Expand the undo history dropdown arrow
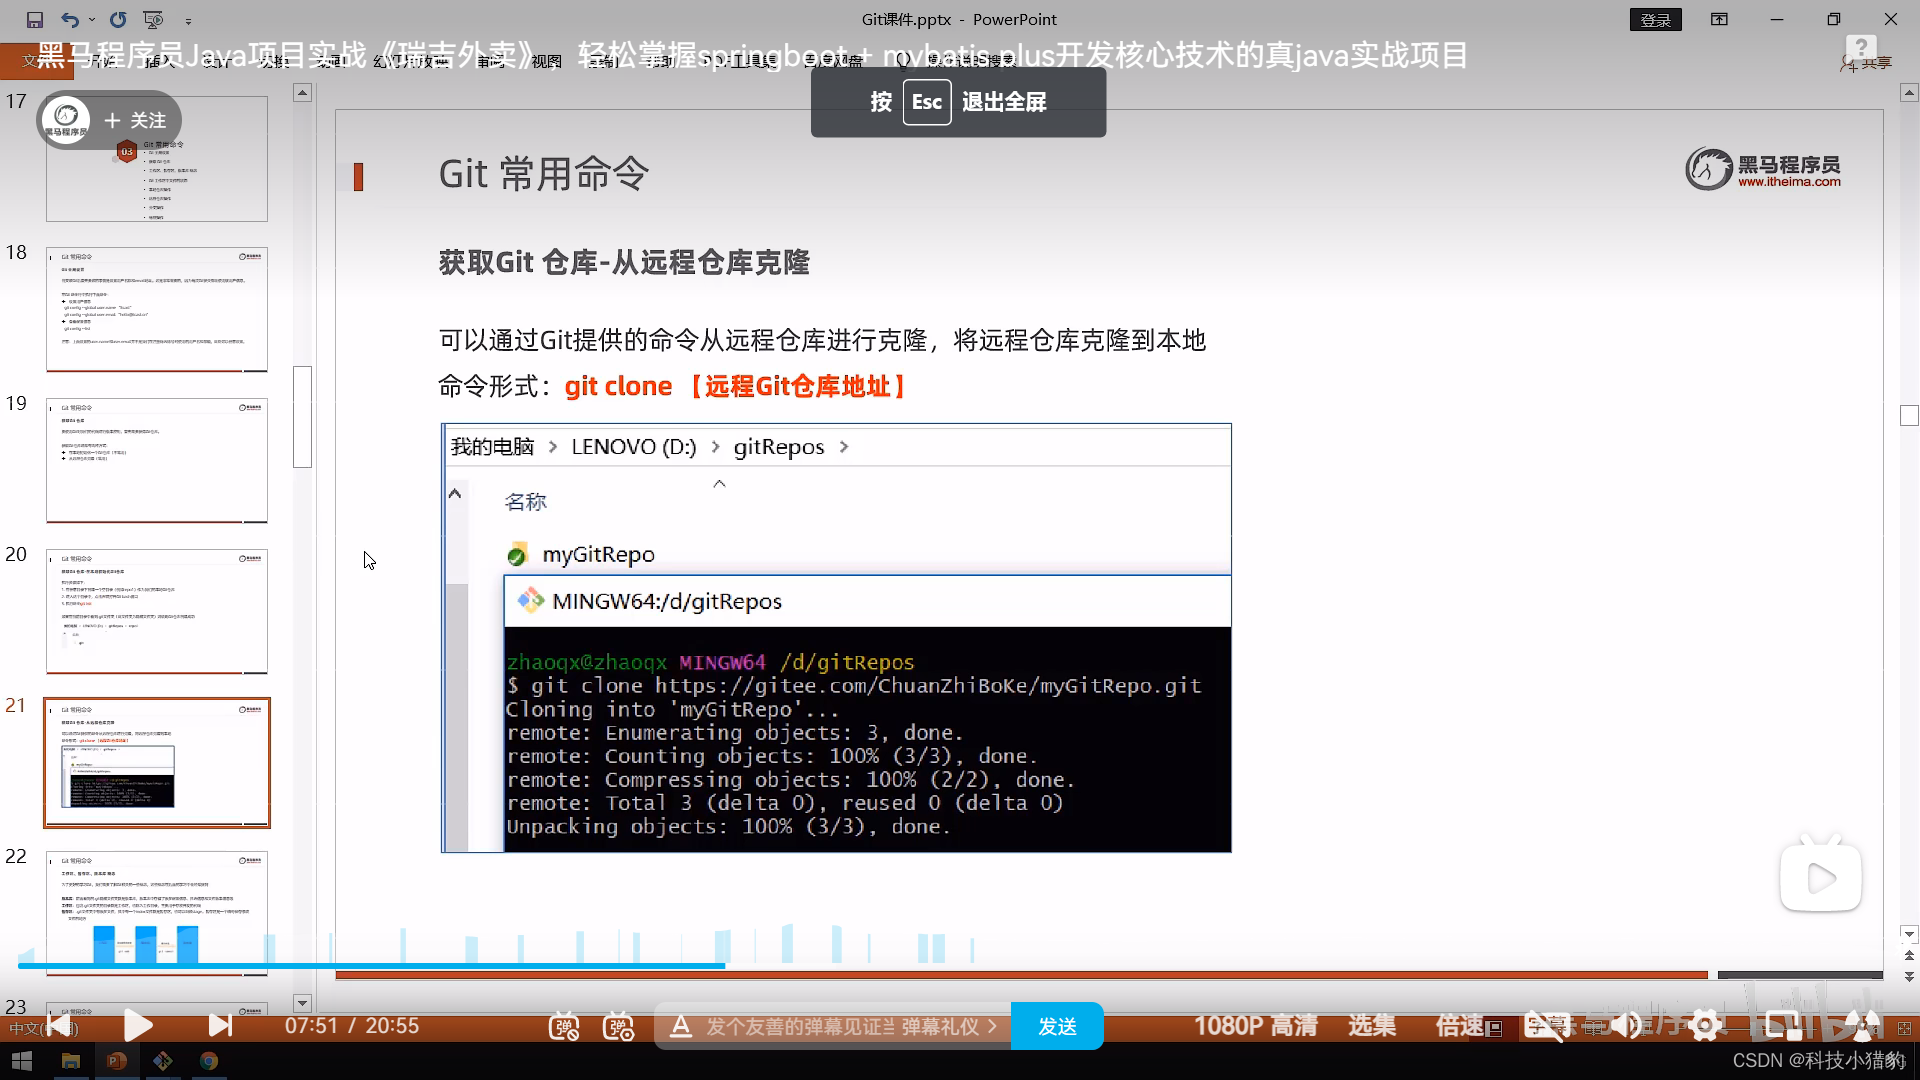Image resolution: width=1920 pixels, height=1080 pixels. 92,19
